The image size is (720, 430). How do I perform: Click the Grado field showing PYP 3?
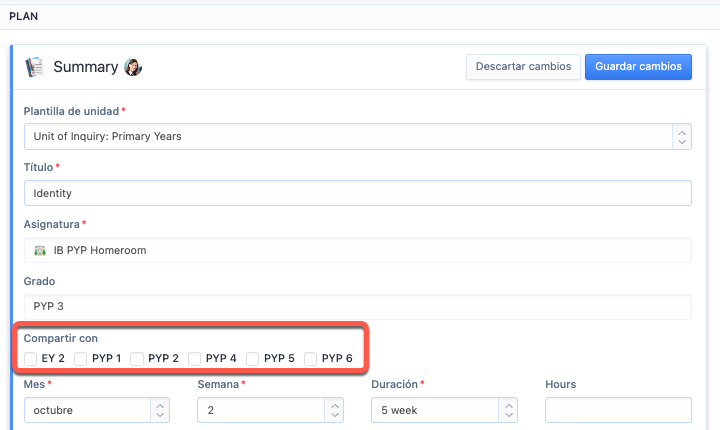357,307
